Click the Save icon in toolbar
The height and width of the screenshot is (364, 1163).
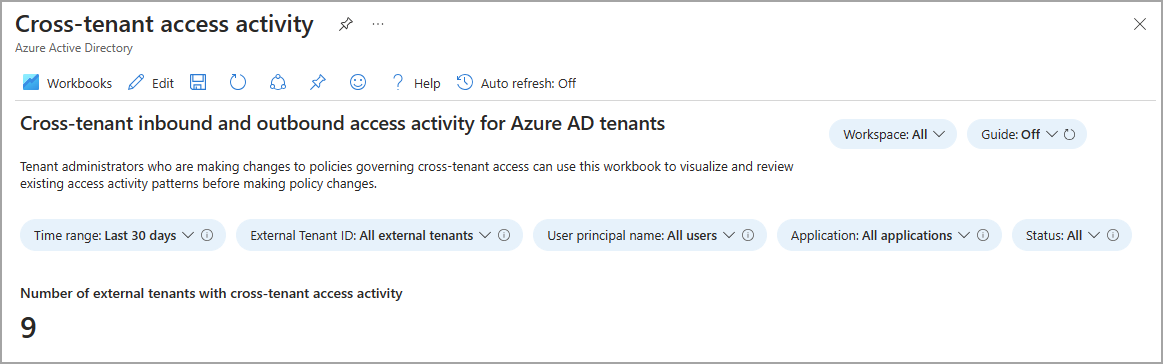tap(198, 82)
